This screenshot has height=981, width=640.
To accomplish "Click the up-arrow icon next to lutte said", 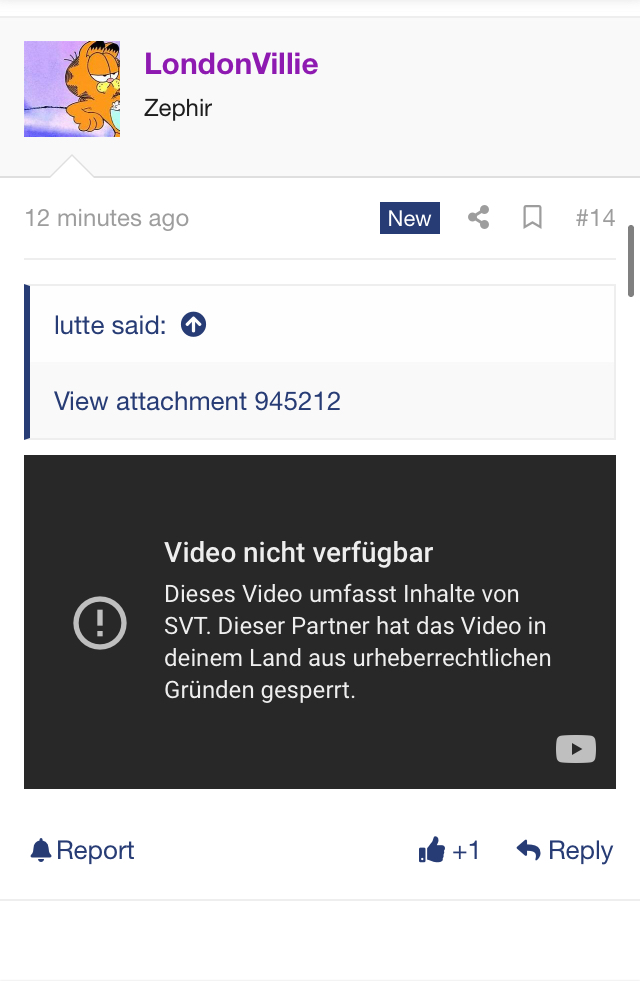I will pyautogui.click(x=193, y=325).
